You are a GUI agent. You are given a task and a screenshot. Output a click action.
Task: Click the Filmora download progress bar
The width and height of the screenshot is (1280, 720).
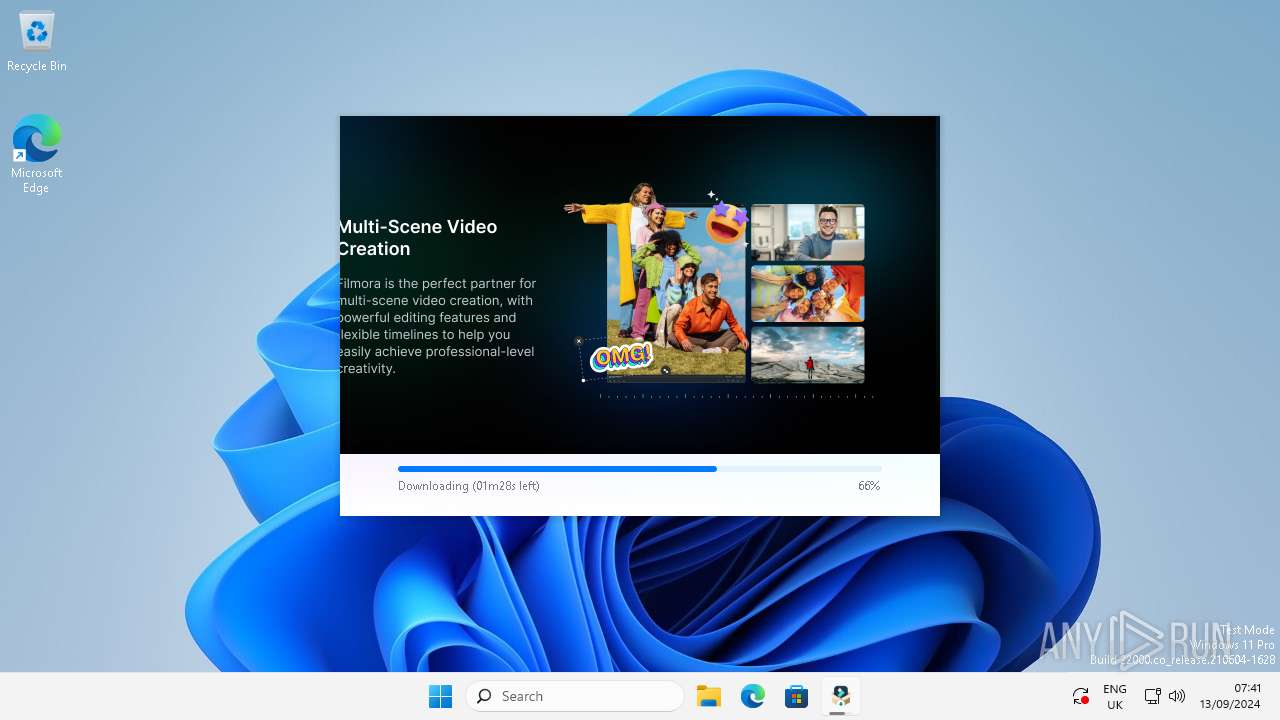(x=640, y=468)
